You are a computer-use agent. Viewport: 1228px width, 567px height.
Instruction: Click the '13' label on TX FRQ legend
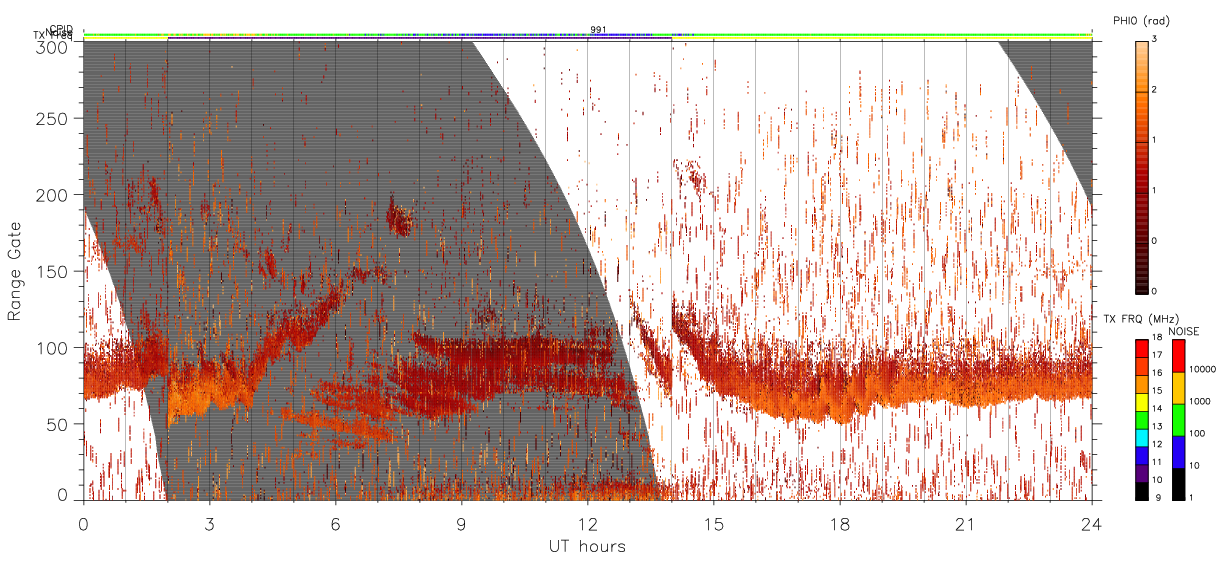pyautogui.click(x=1157, y=426)
